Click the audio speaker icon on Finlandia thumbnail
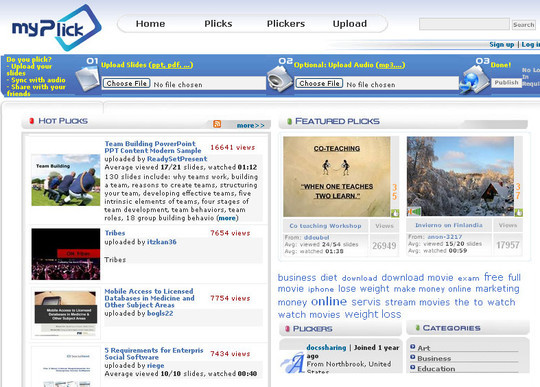Screen dimensions: 540x387 [x=414, y=211]
